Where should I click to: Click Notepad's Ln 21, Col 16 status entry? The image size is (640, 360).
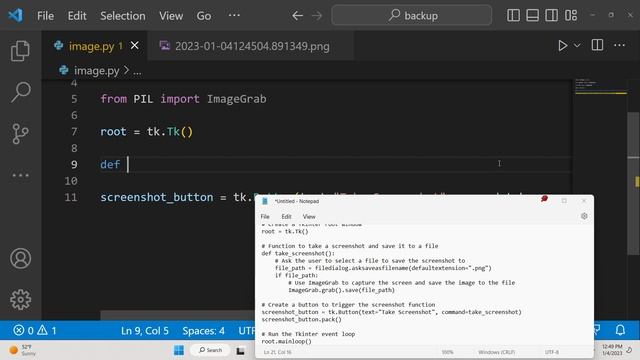pos(278,352)
